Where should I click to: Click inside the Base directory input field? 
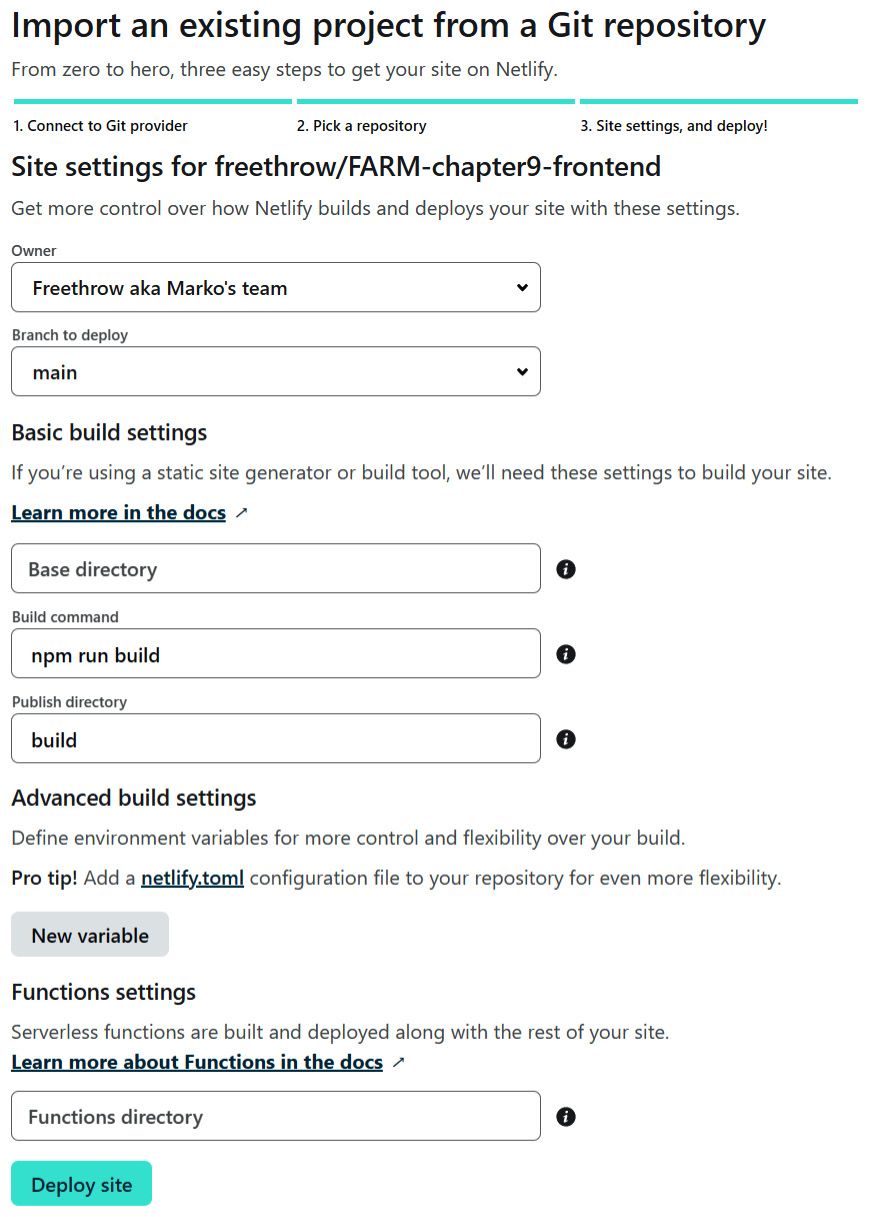[276, 569]
